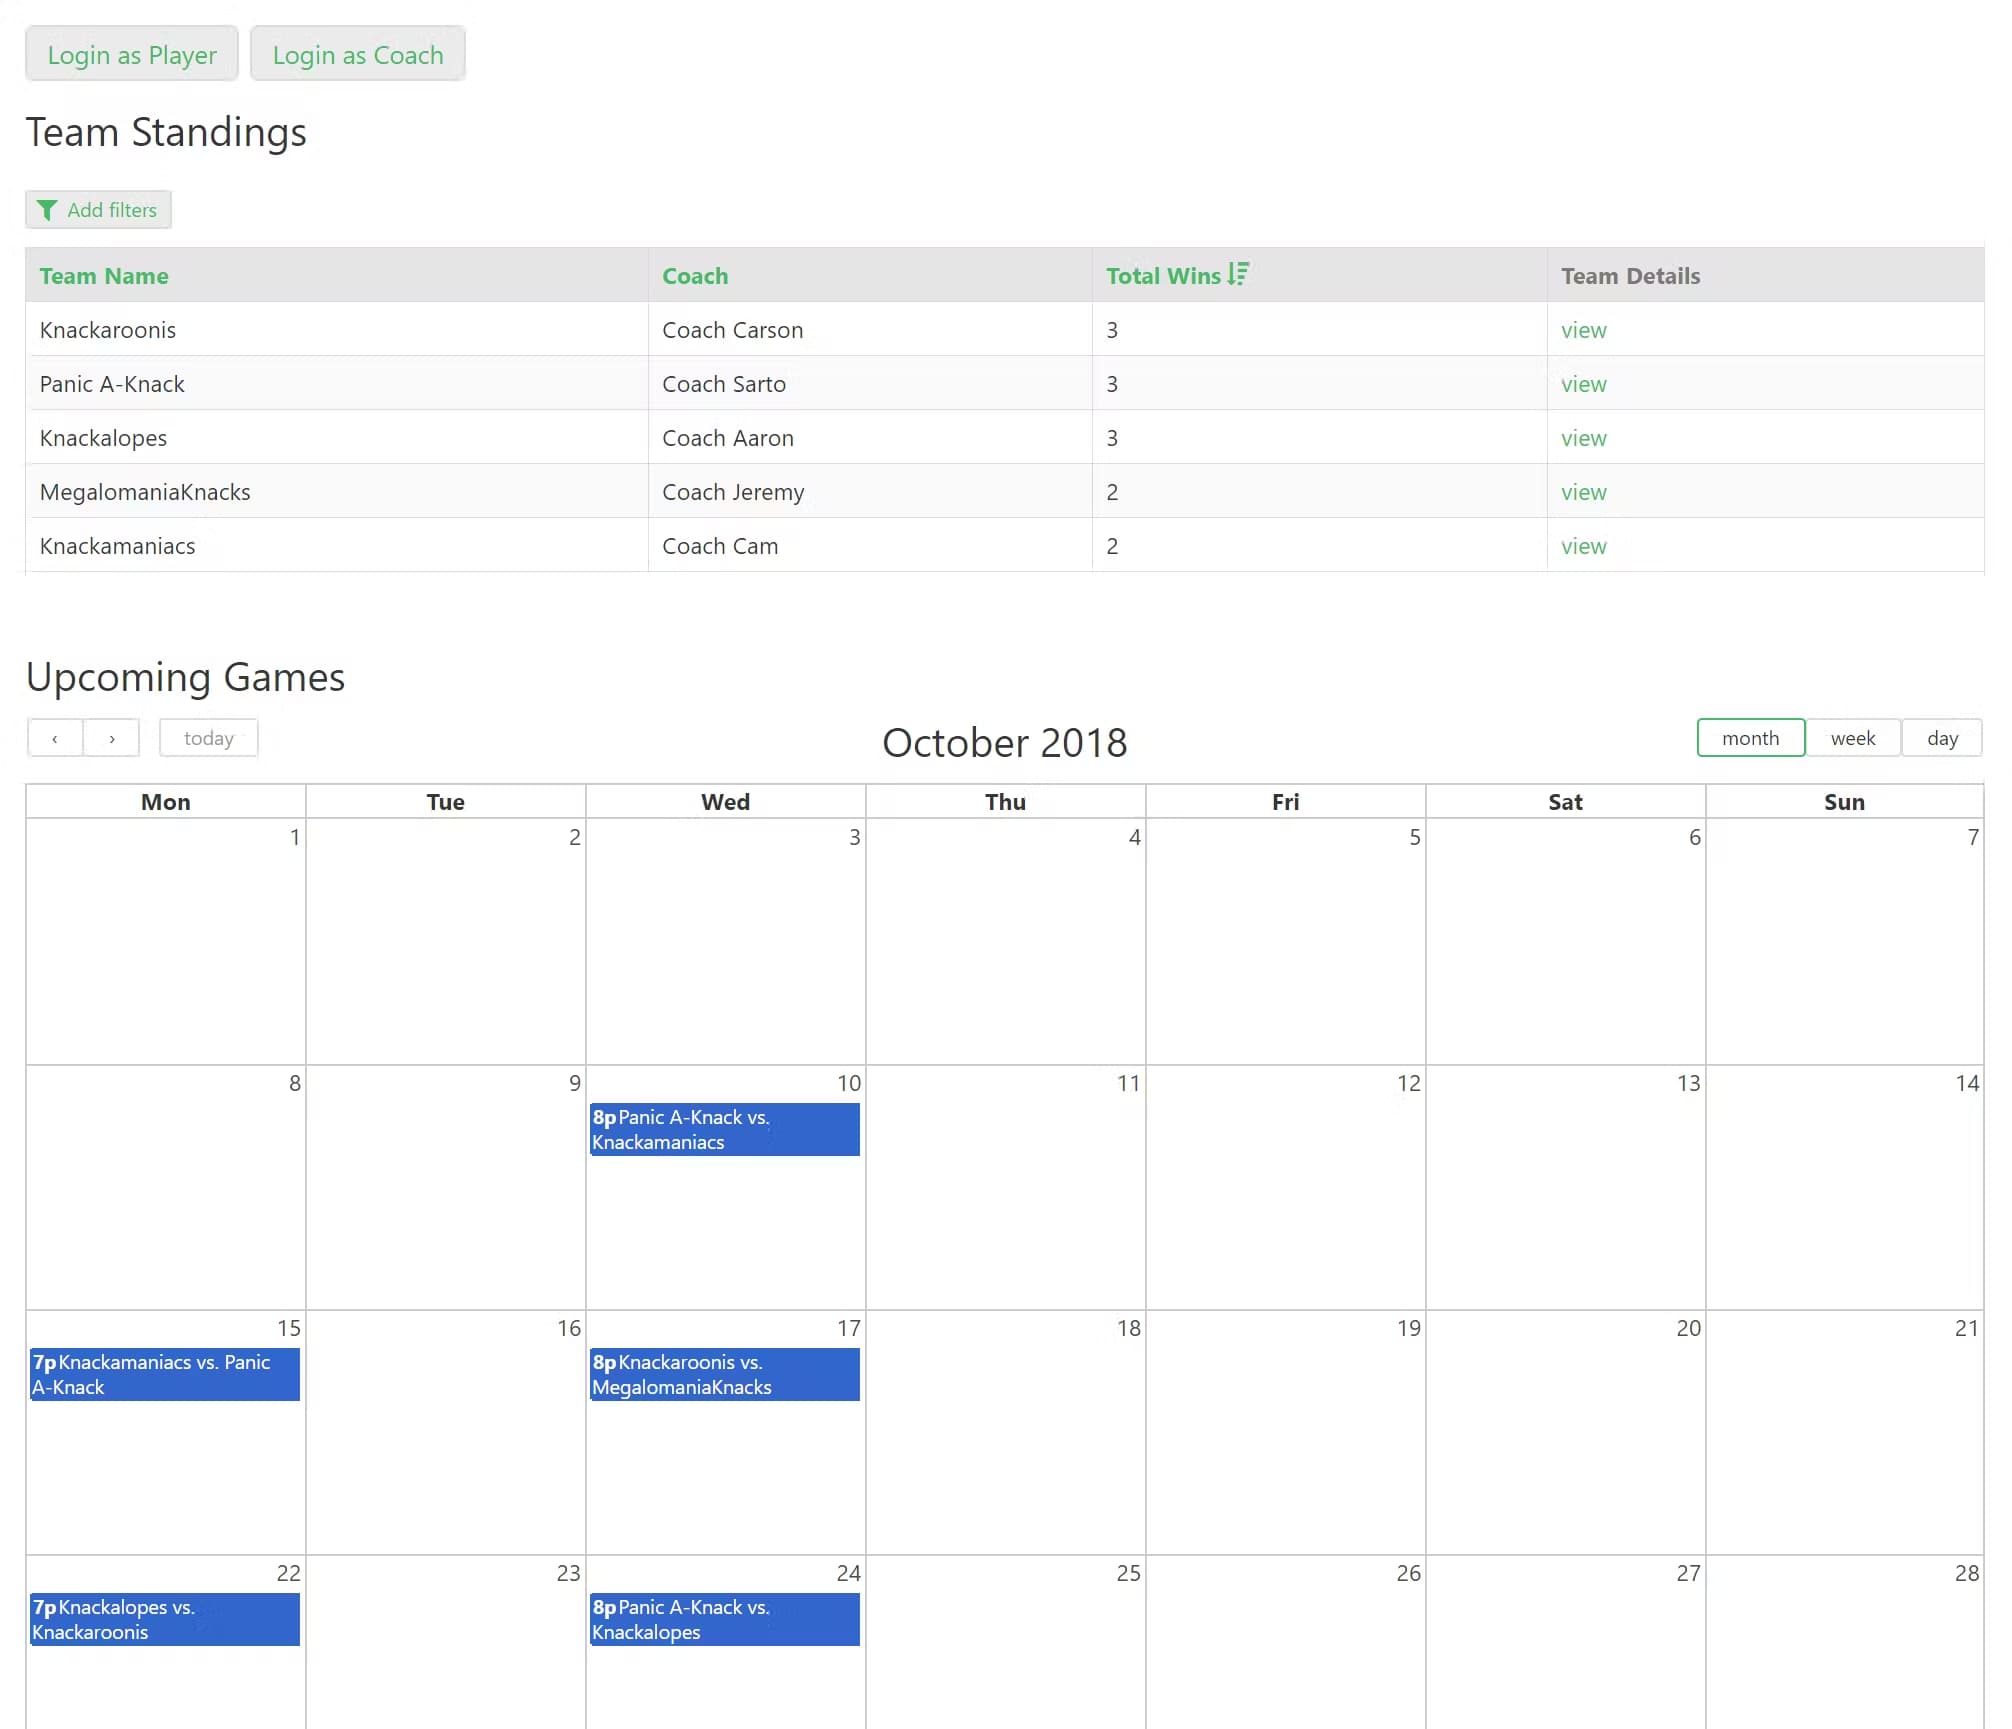The height and width of the screenshot is (1729, 2012).
Task: Open Knackaroonis vs. MegalomaniaKnacks event on 17th
Action: click(724, 1374)
